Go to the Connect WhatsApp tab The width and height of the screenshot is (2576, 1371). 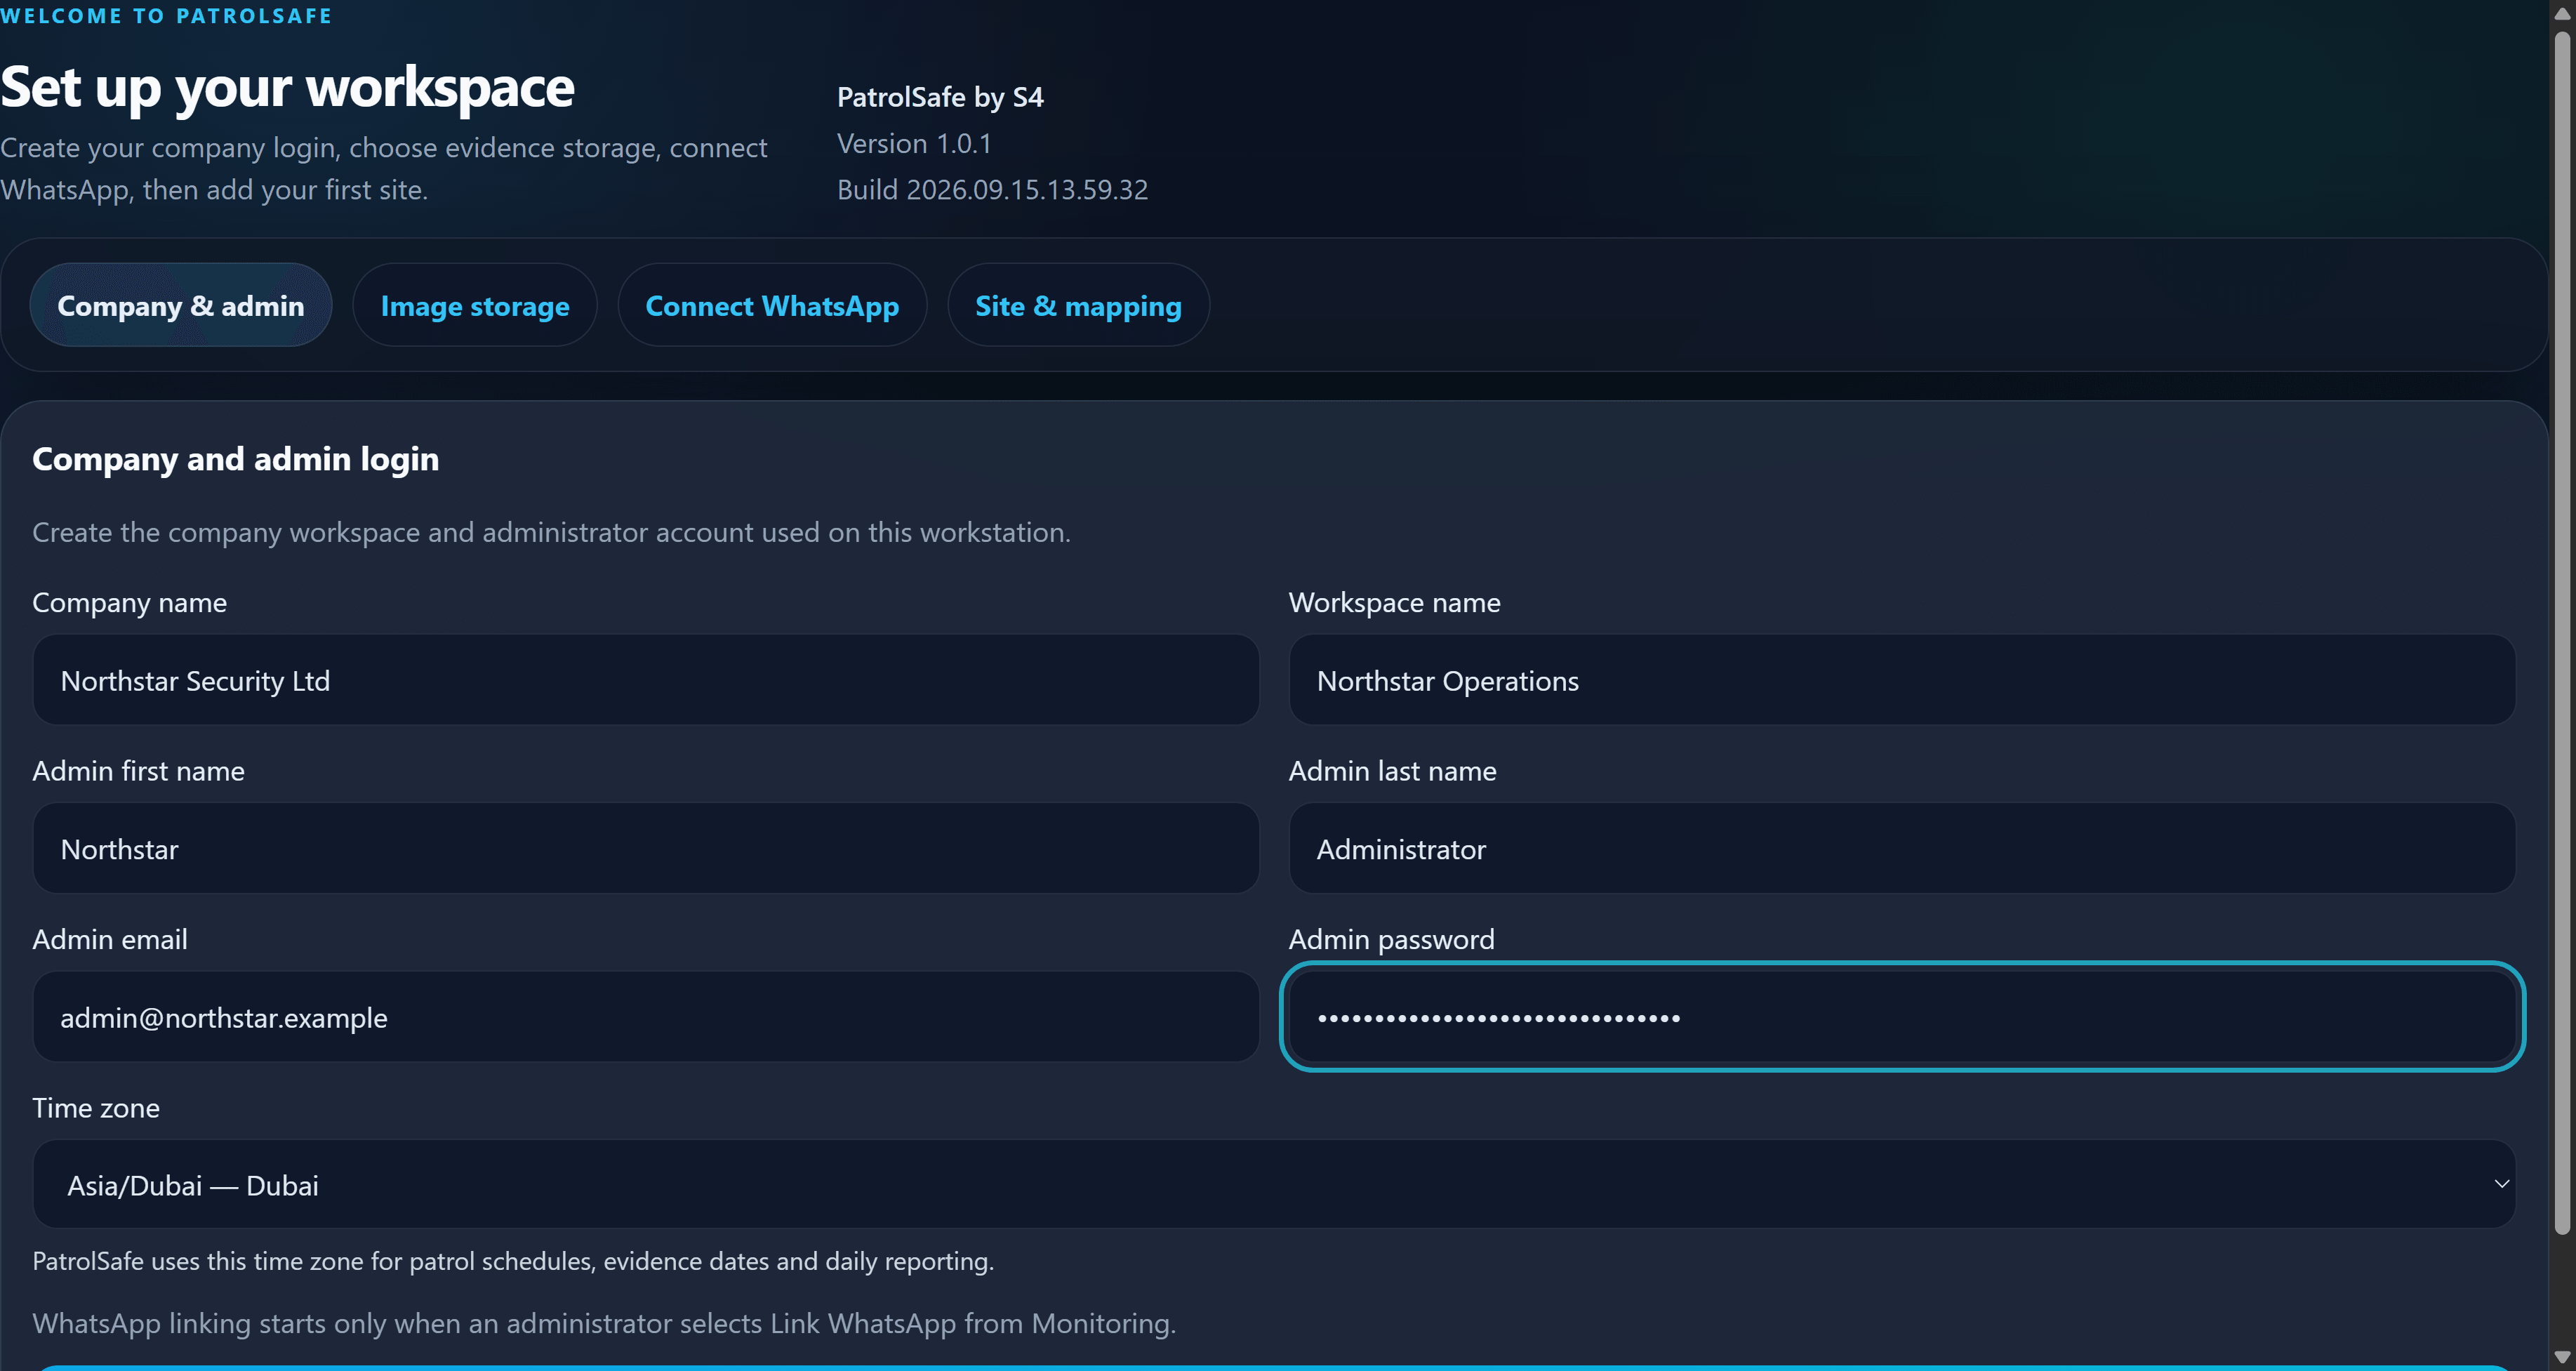[x=772, y=305]
